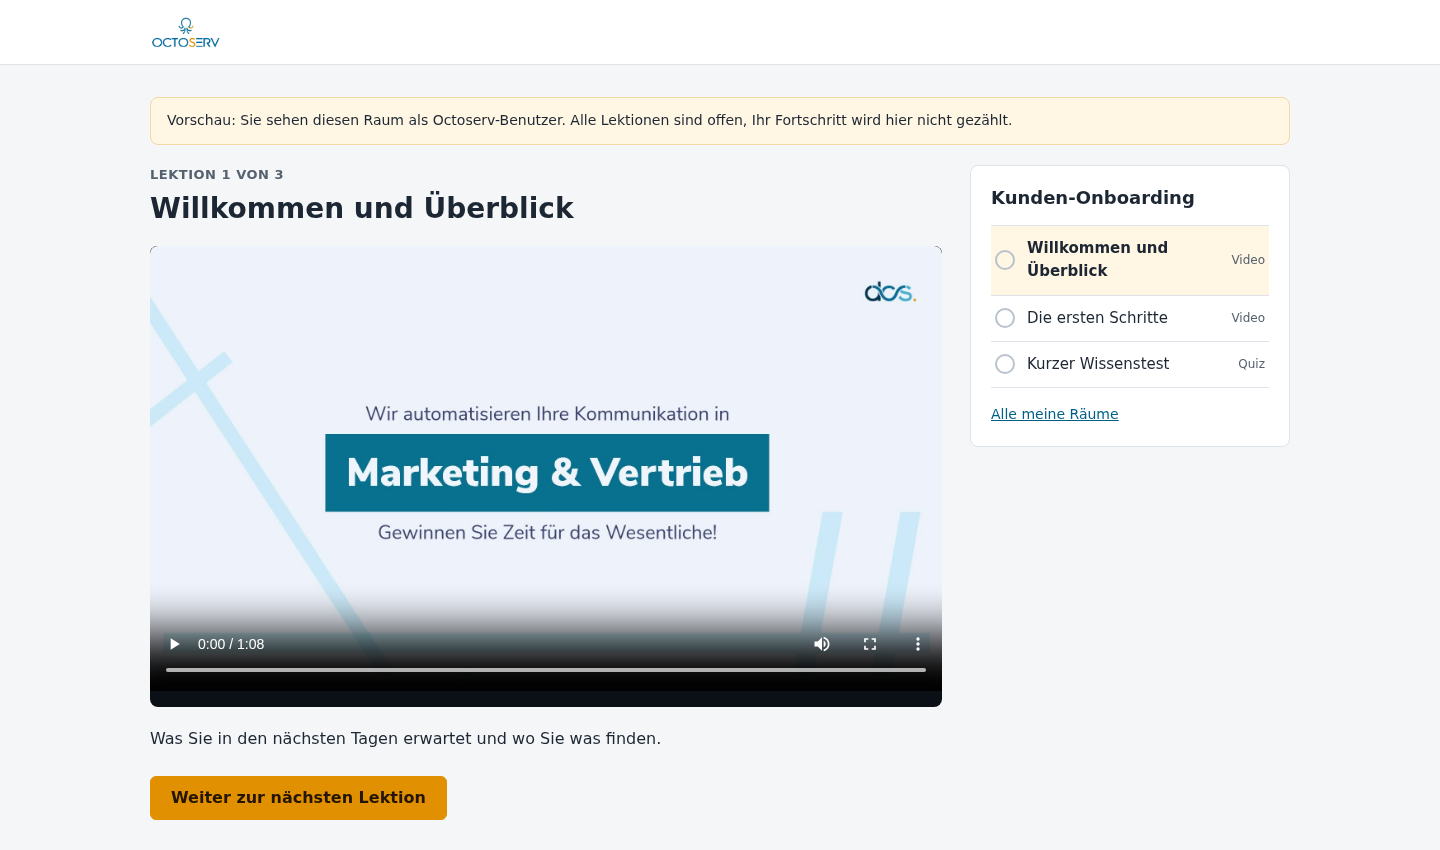Viewport: 1440px width, 850px height.
Task: Click the video time display 0:00 / 1:08
Action: point(231,644)
